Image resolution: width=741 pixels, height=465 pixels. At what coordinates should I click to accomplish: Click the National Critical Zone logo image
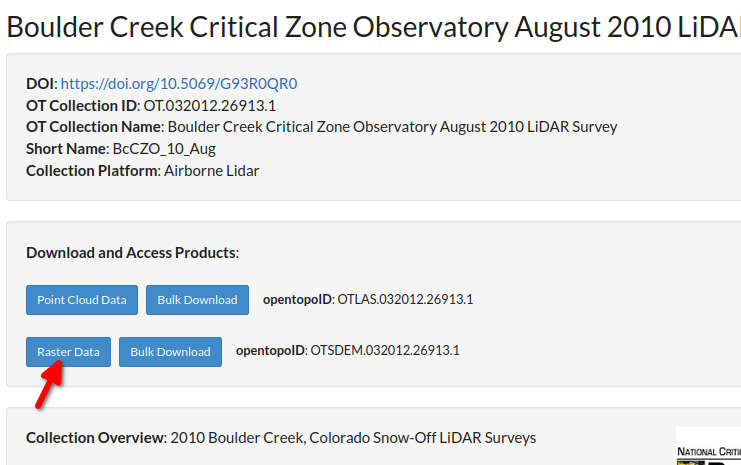tap(708, 446)
